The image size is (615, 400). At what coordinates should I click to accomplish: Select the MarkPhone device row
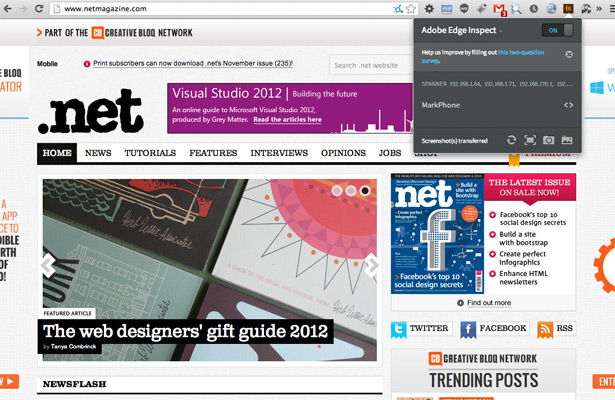tap(497, 105)
